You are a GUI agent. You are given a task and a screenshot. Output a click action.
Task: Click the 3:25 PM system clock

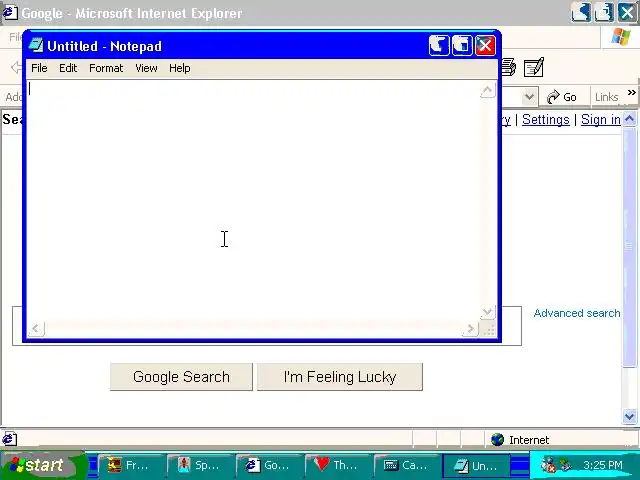603,465
